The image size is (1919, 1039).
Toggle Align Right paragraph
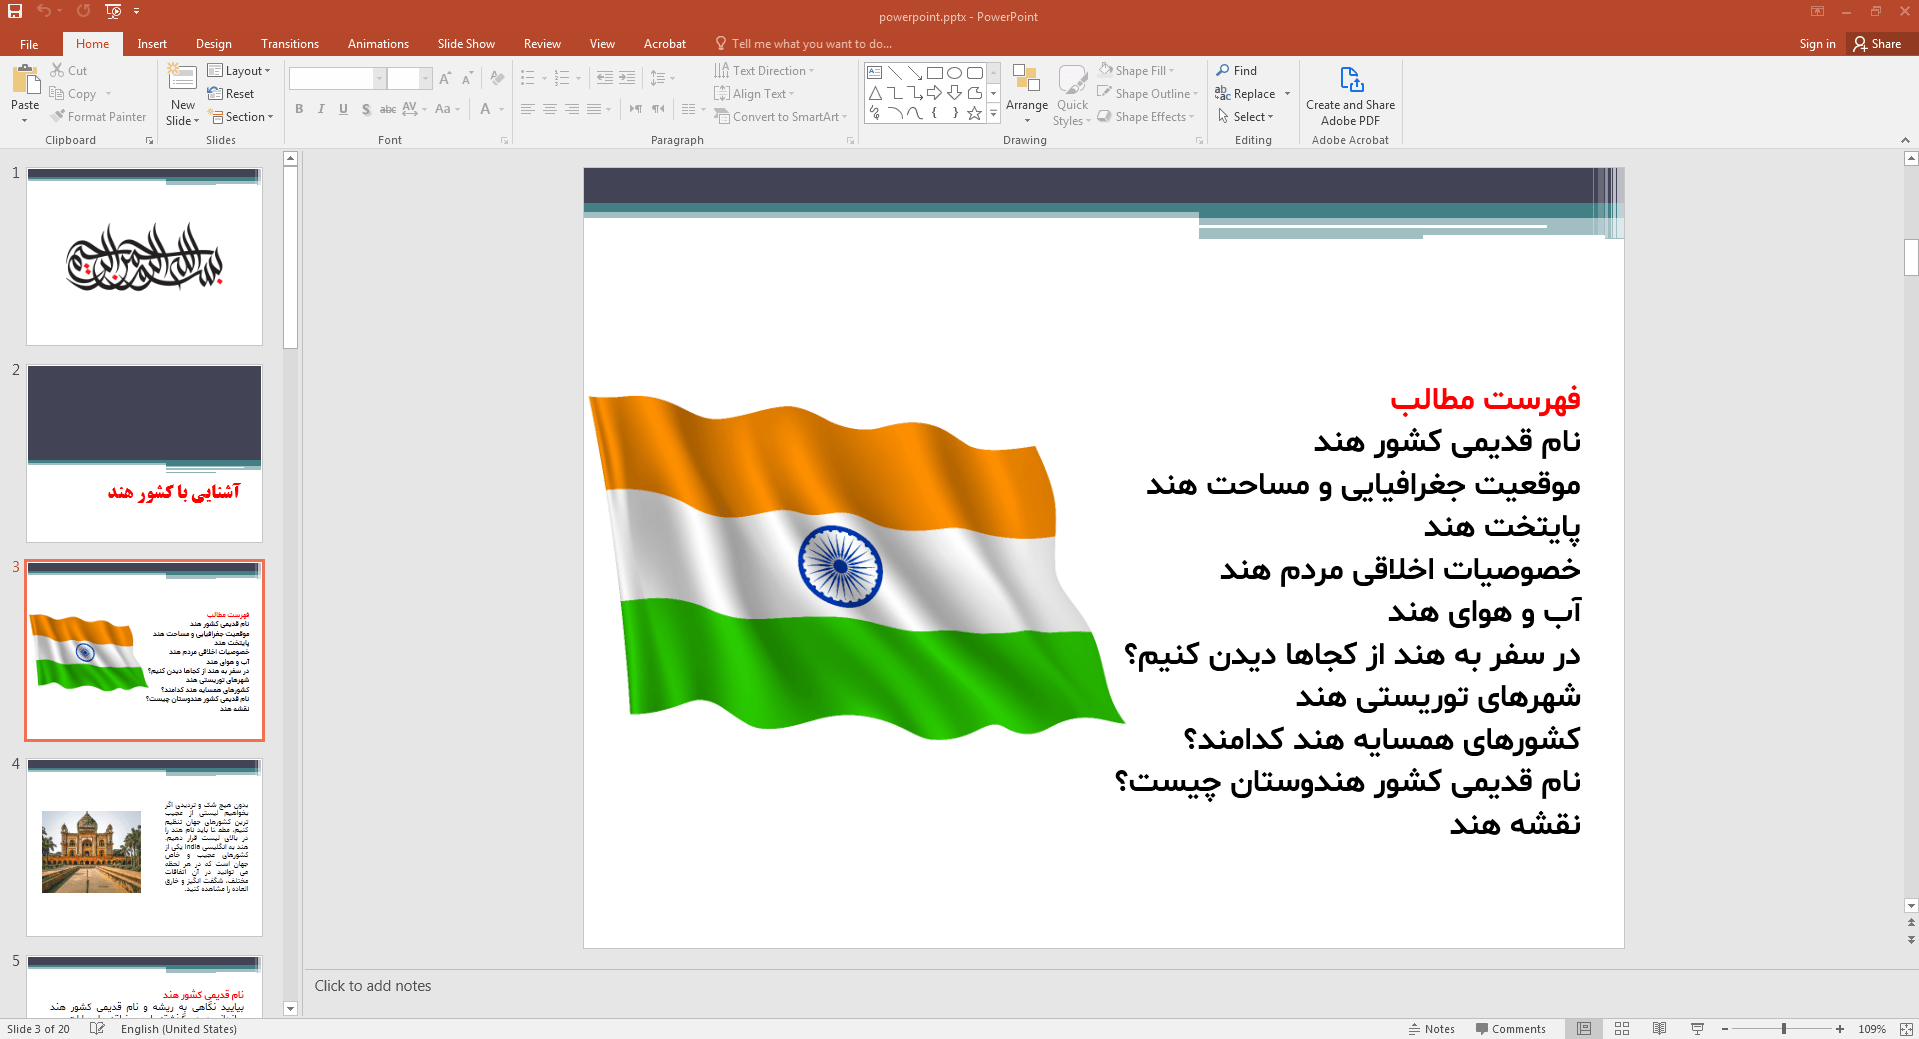[572, 109]
